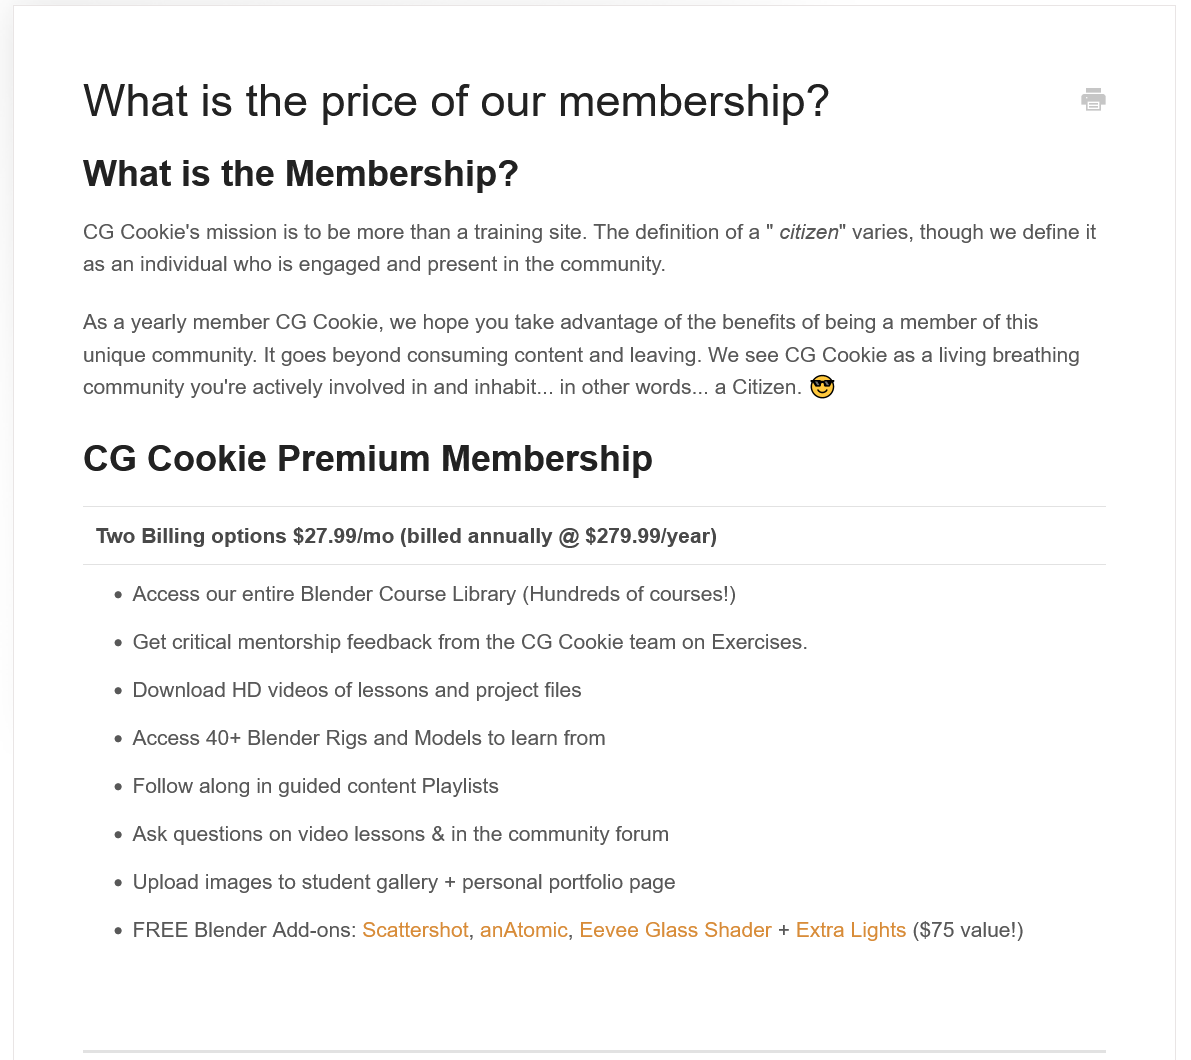Click the "What is the Membership?" heading
The width and height of the screenshot is (1191, 1060).
pos(301,174)
